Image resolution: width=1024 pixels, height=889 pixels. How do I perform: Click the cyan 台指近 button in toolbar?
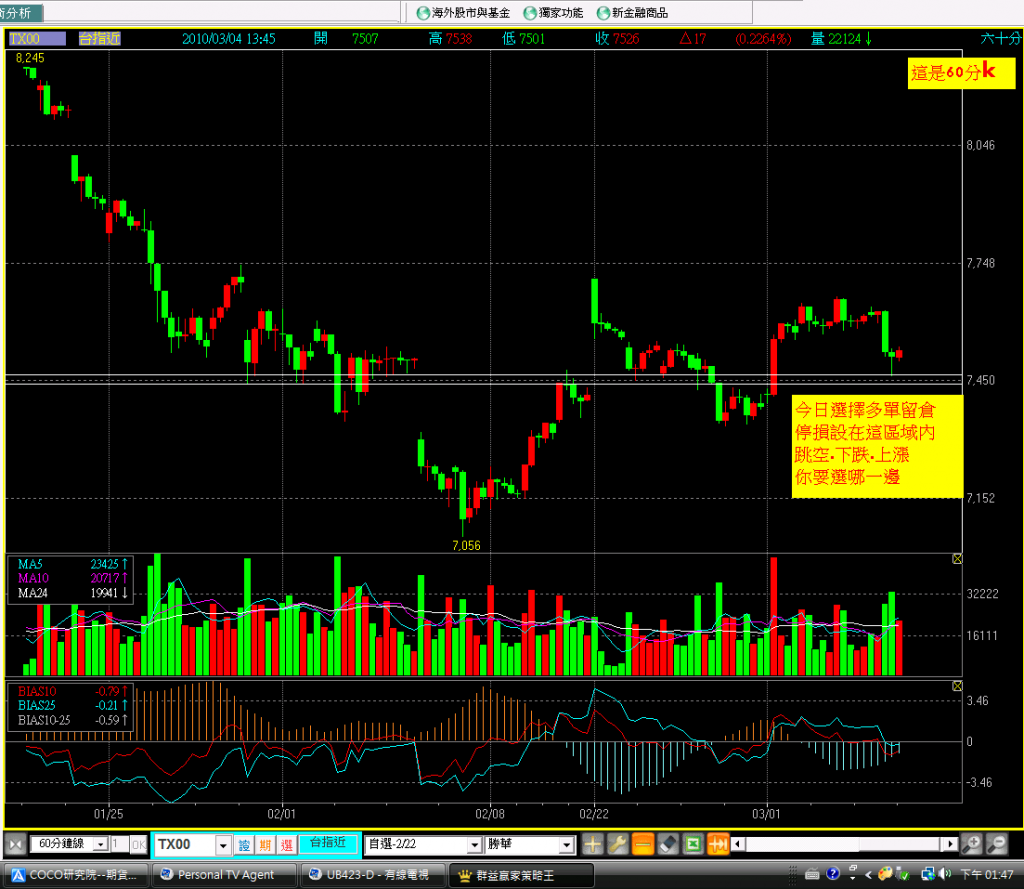[x=328, y=843]
